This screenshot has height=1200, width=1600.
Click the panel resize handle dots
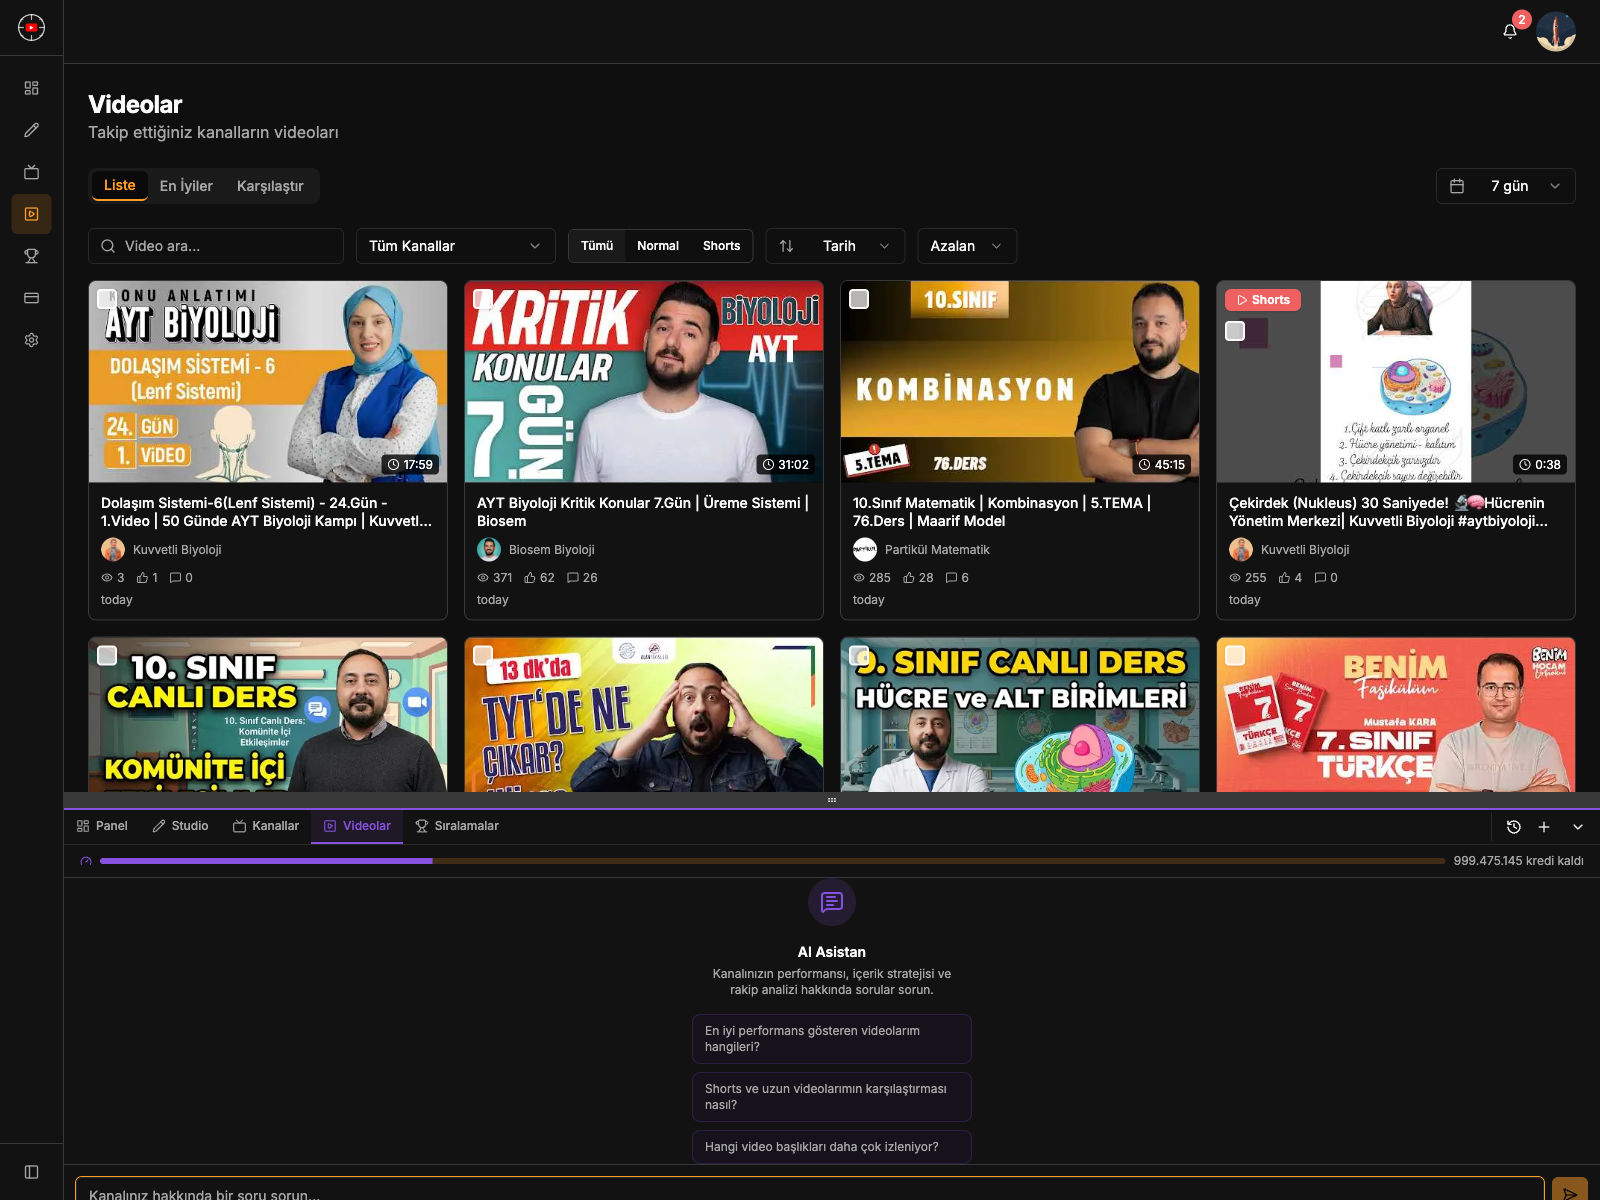[832, 800]
